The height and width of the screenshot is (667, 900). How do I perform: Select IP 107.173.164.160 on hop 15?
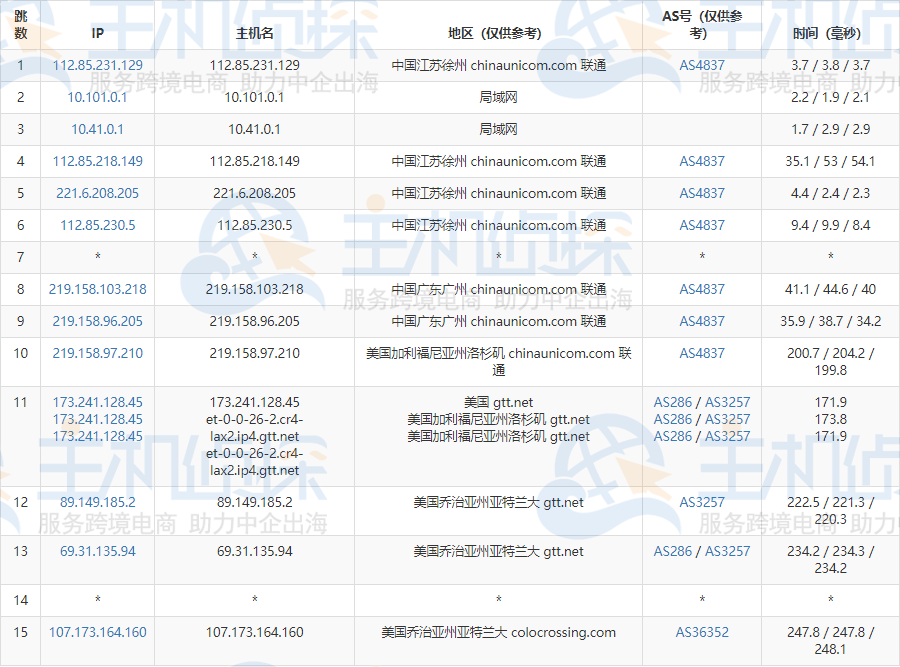pos(97,633)
